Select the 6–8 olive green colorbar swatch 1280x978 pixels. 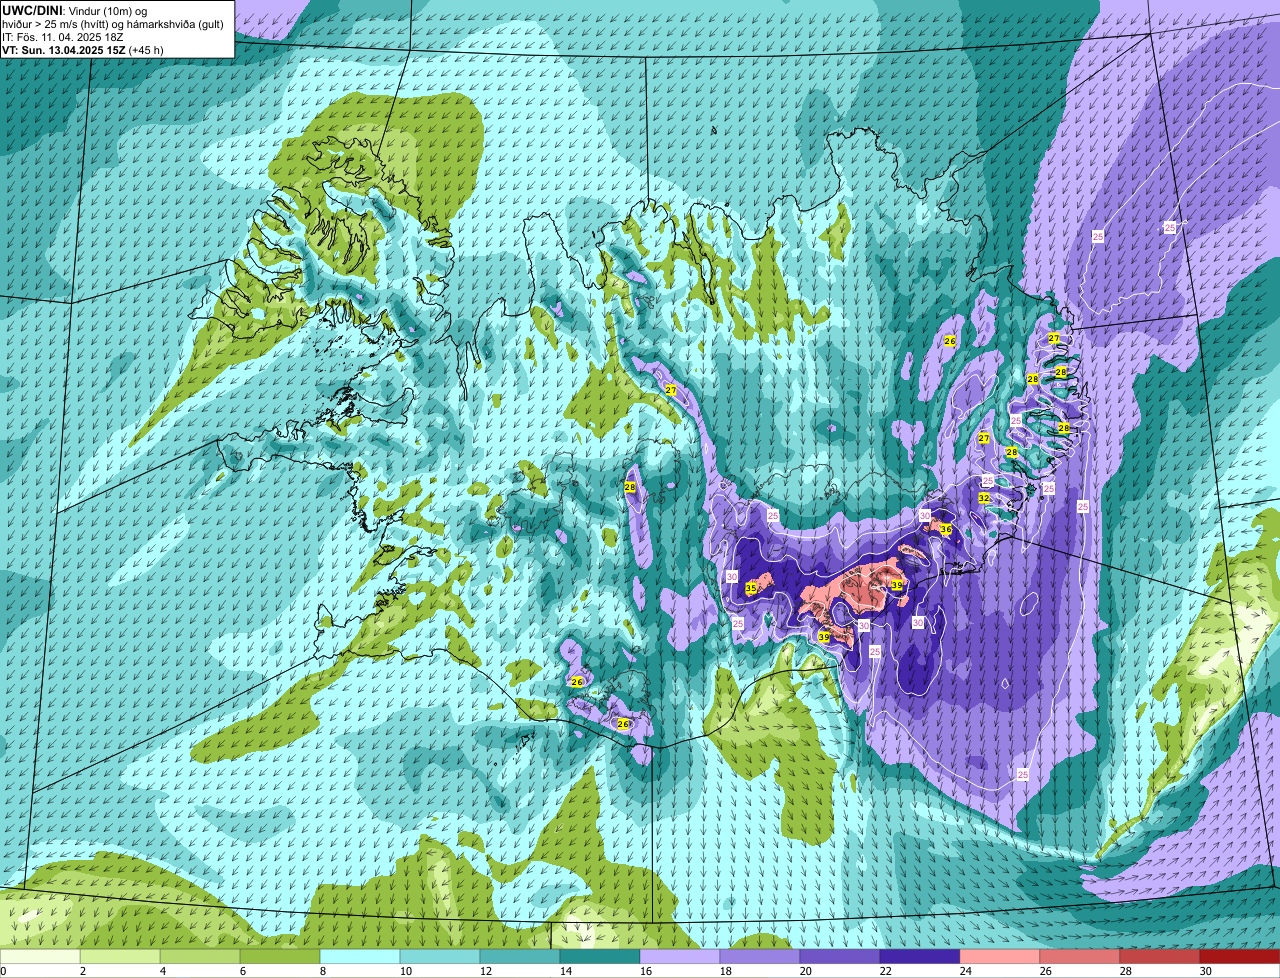click(x=280, y=956)
